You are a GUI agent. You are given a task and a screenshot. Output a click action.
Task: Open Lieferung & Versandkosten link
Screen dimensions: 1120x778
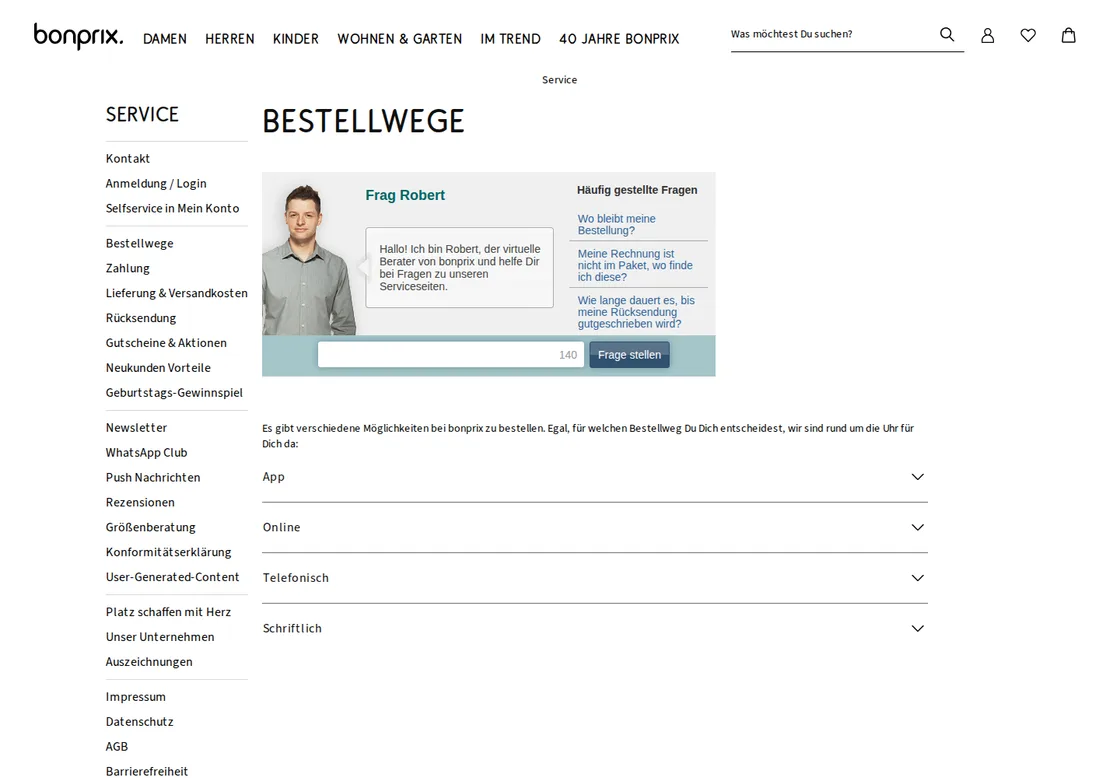pos(176,294)
